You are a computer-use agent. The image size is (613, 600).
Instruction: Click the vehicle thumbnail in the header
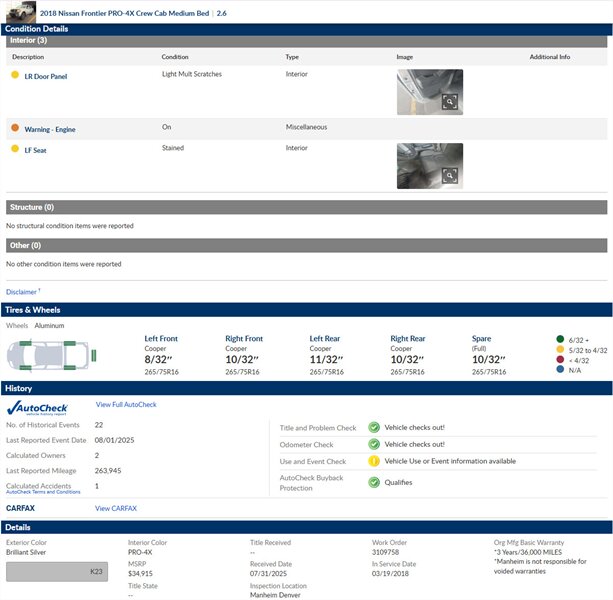(x=19, y=12)
